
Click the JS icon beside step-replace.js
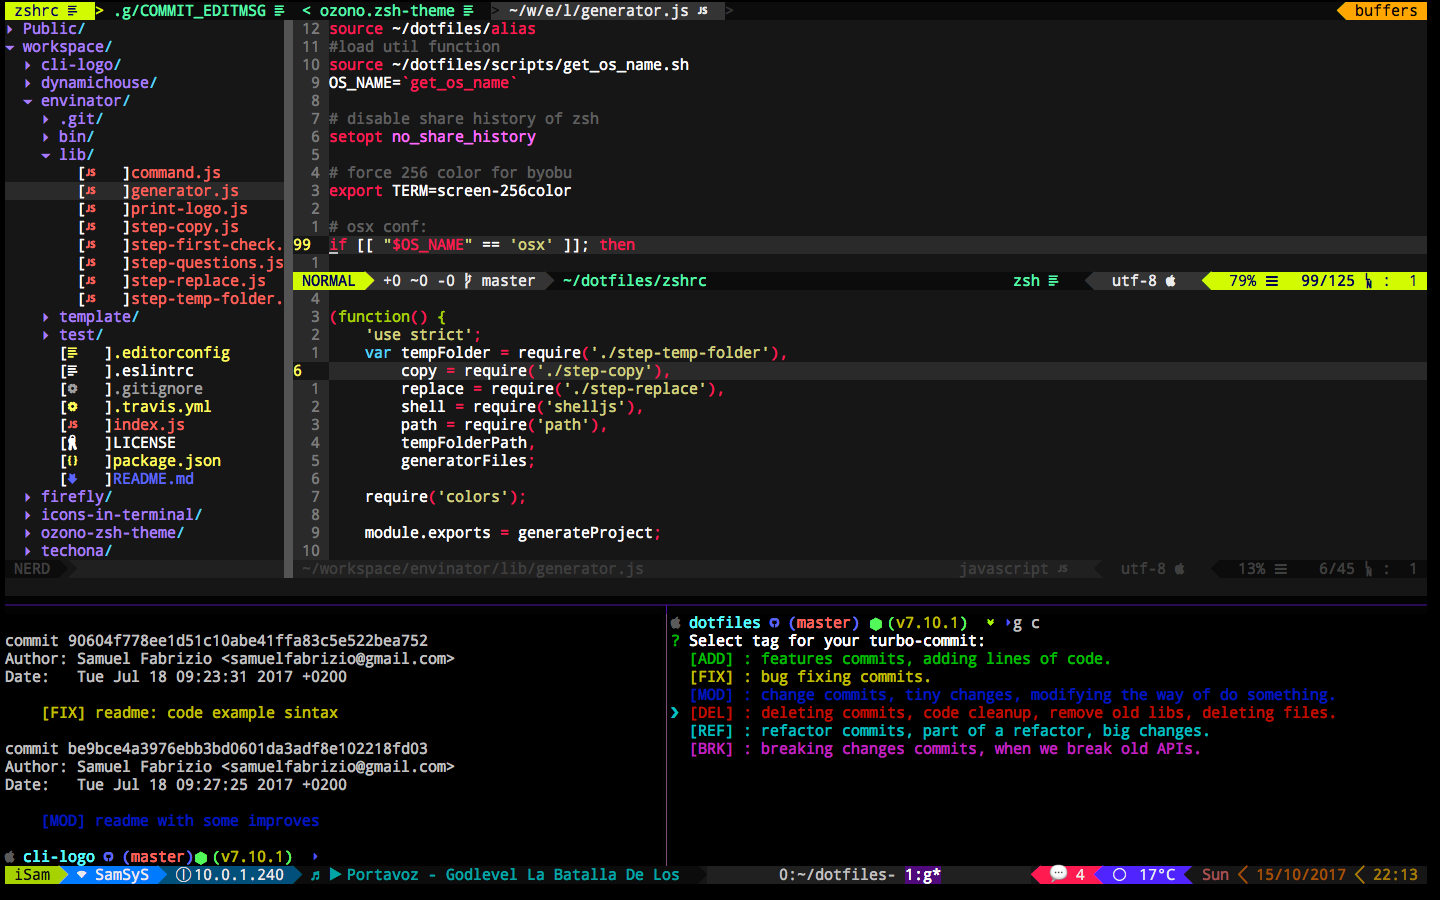pos(90,281)
